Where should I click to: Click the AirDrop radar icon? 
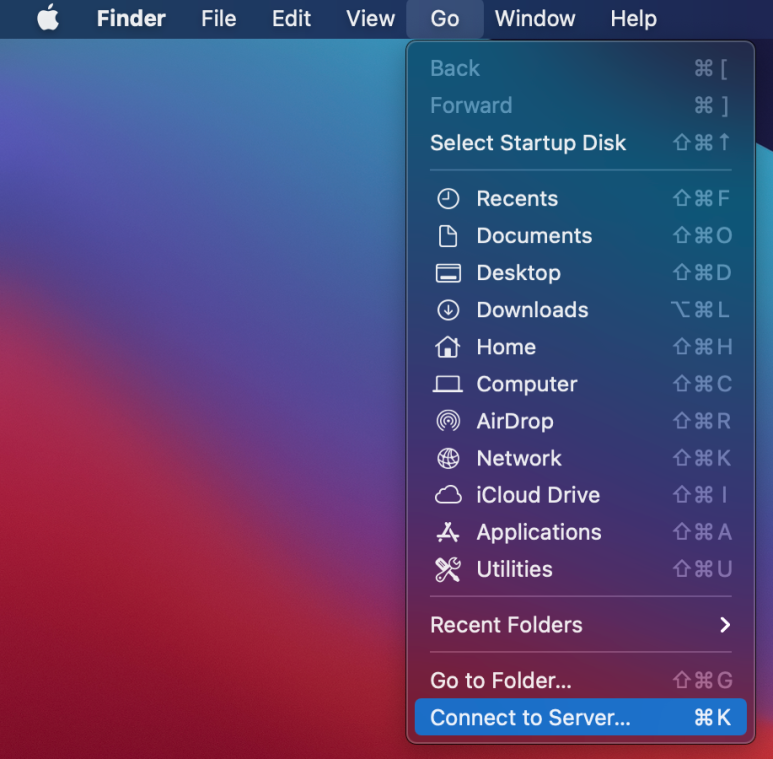coord(448,421)
